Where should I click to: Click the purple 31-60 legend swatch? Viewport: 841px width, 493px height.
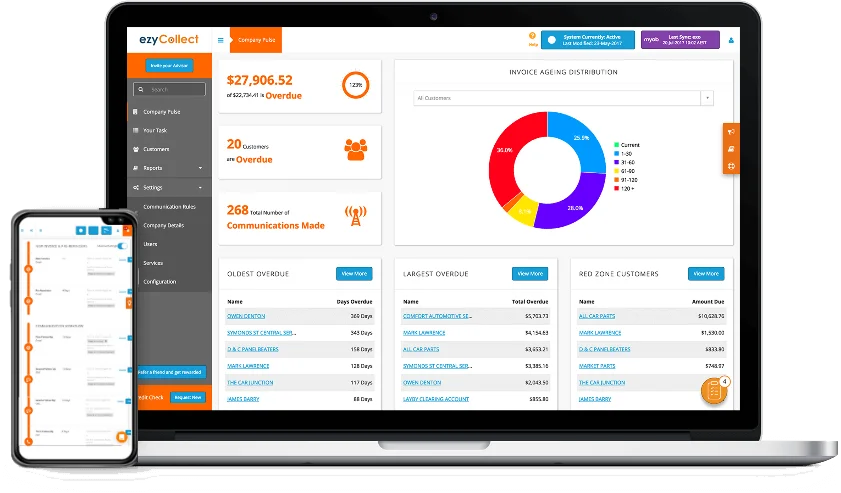coord(616,162)
